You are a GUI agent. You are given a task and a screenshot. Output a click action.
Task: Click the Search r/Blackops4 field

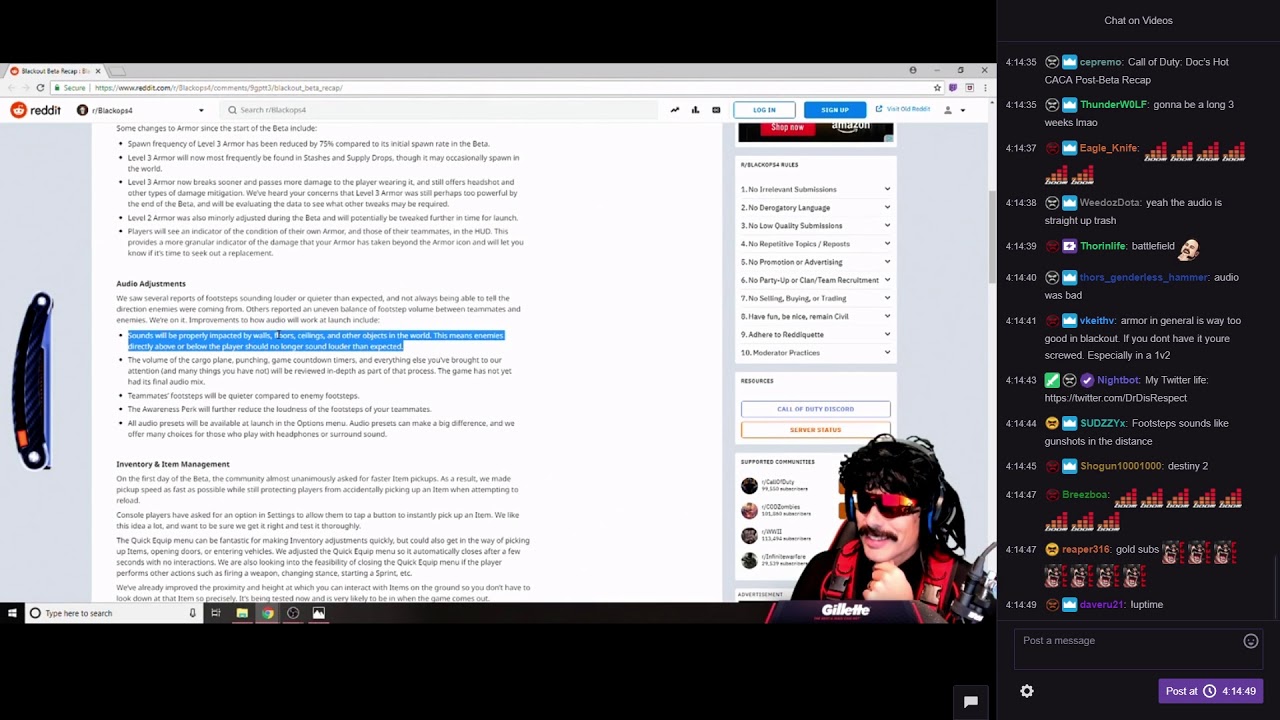(440, 110)
